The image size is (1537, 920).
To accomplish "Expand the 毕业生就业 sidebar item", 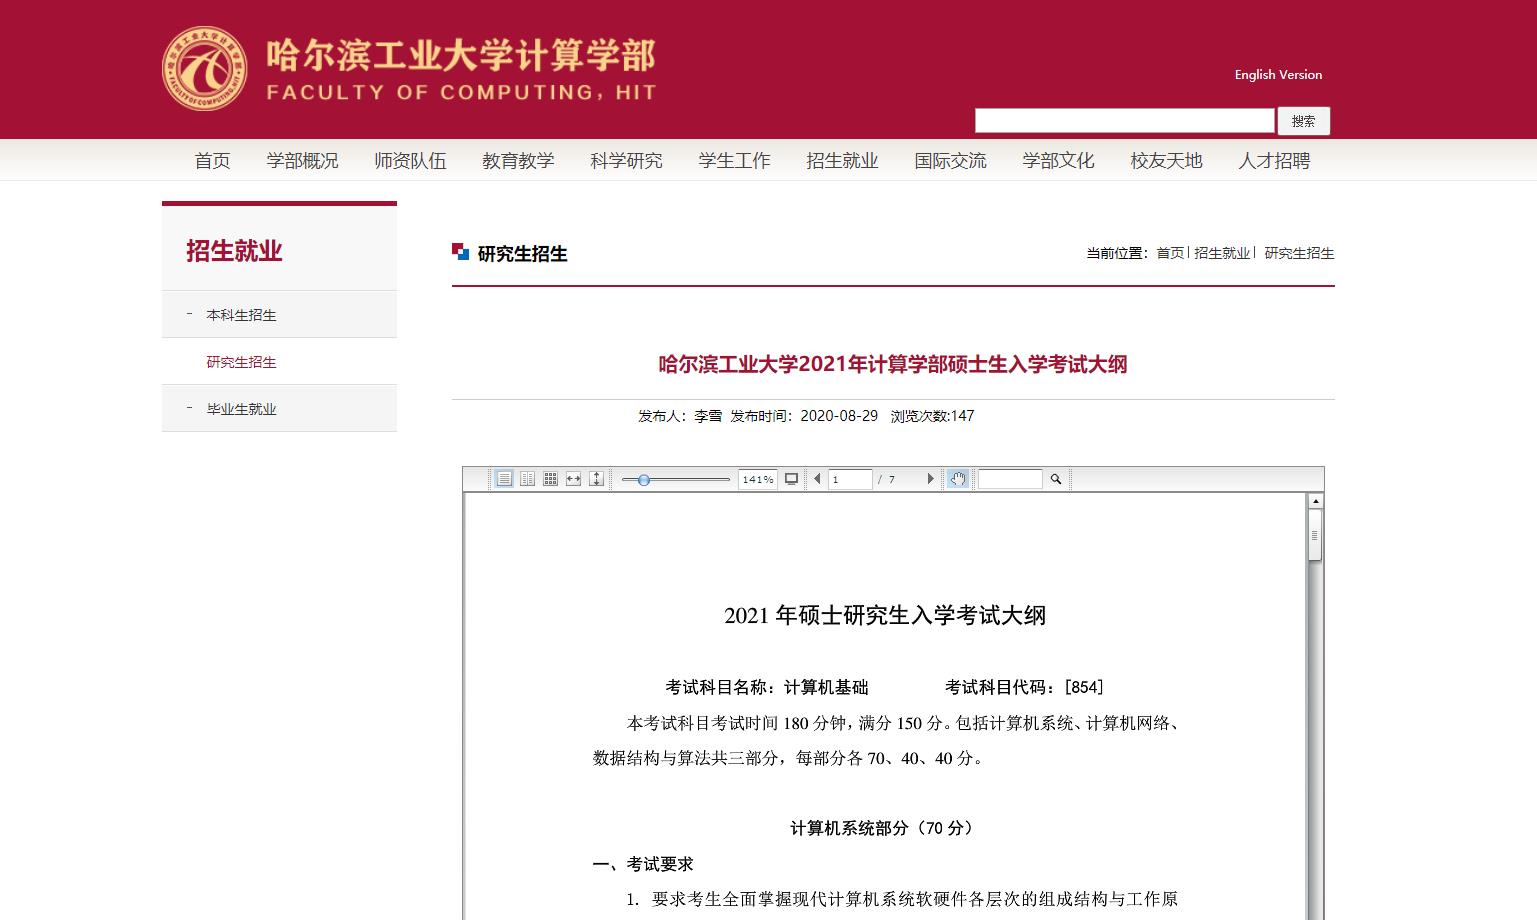I will pyautogui.click(x=241, y=409).
